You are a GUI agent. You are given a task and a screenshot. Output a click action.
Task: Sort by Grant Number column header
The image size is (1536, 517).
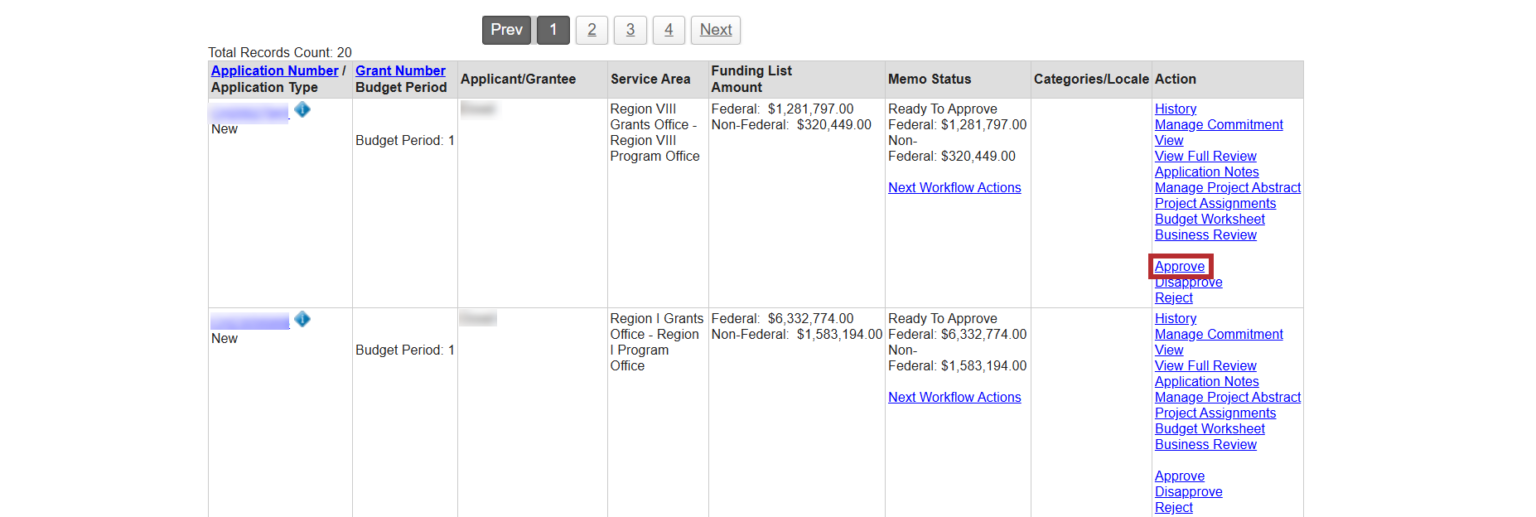coord(400,71)
